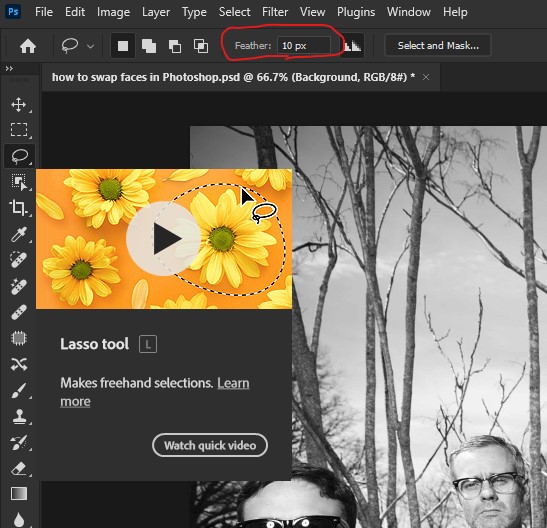Select the Eraser tool
The width and height of the screenshot is (547, 528).
coord(18,469)
